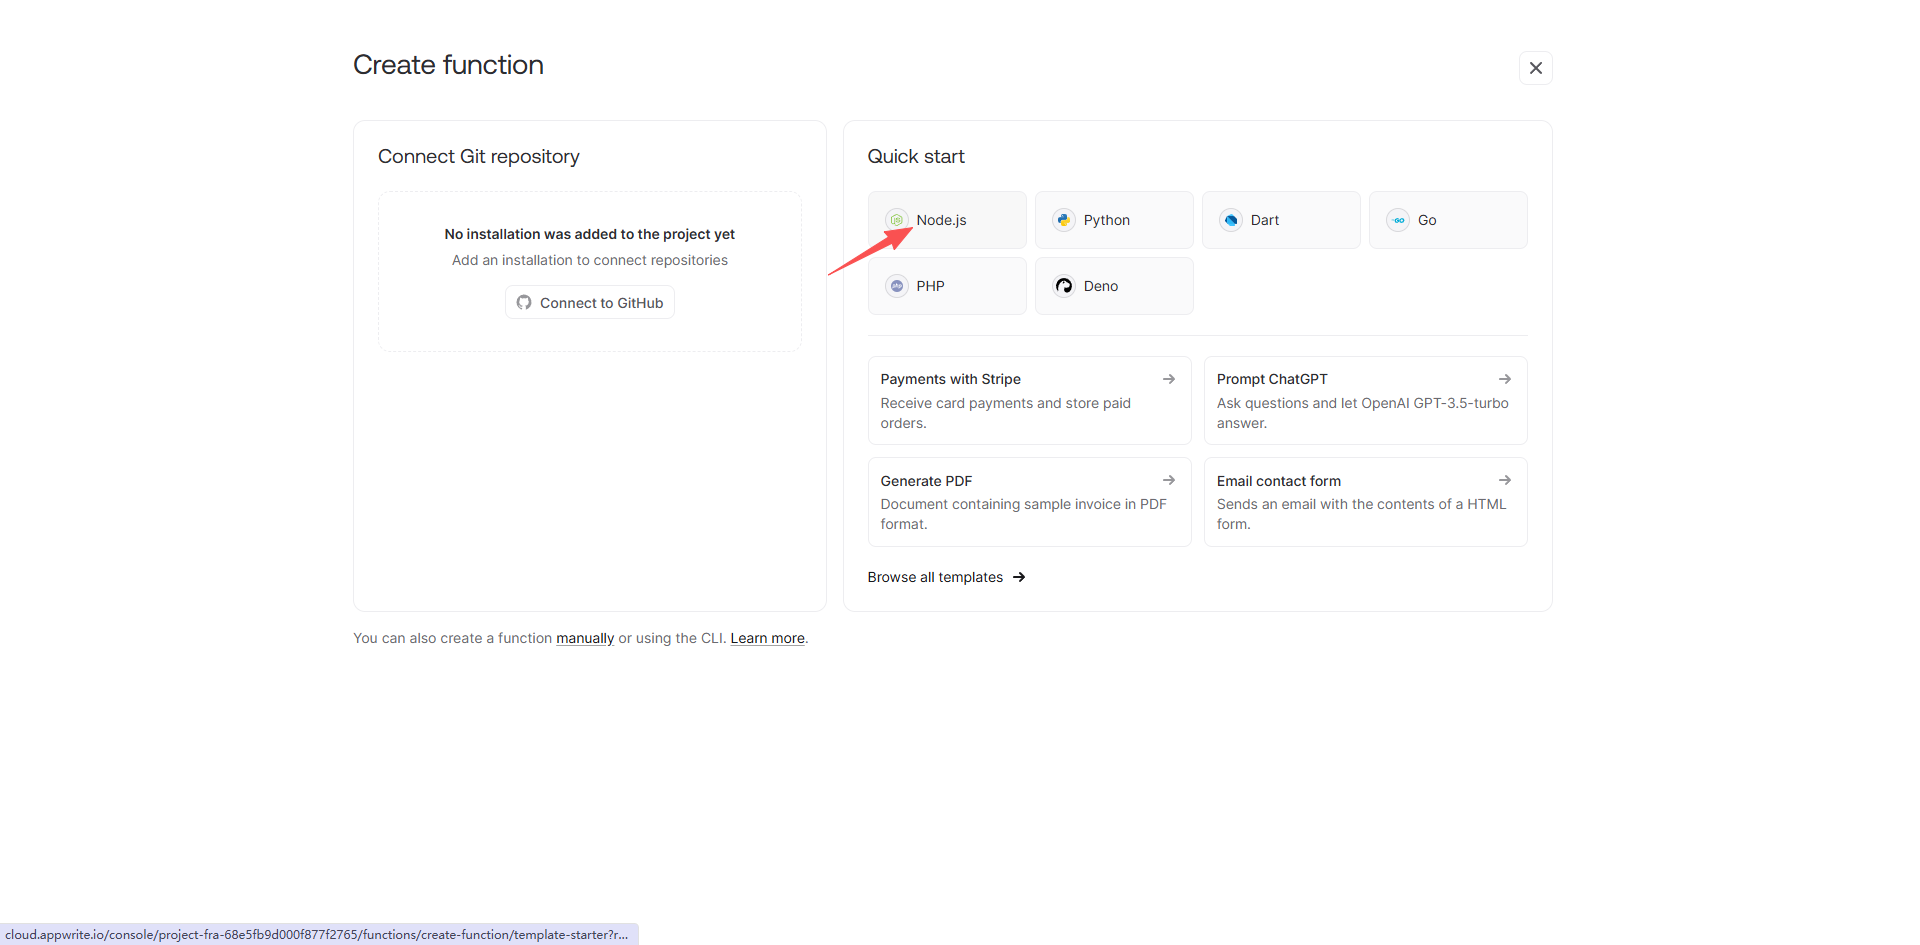
Task: Click the Dart logo icon
Action: pyautogui.click(x=1231, y=220)
